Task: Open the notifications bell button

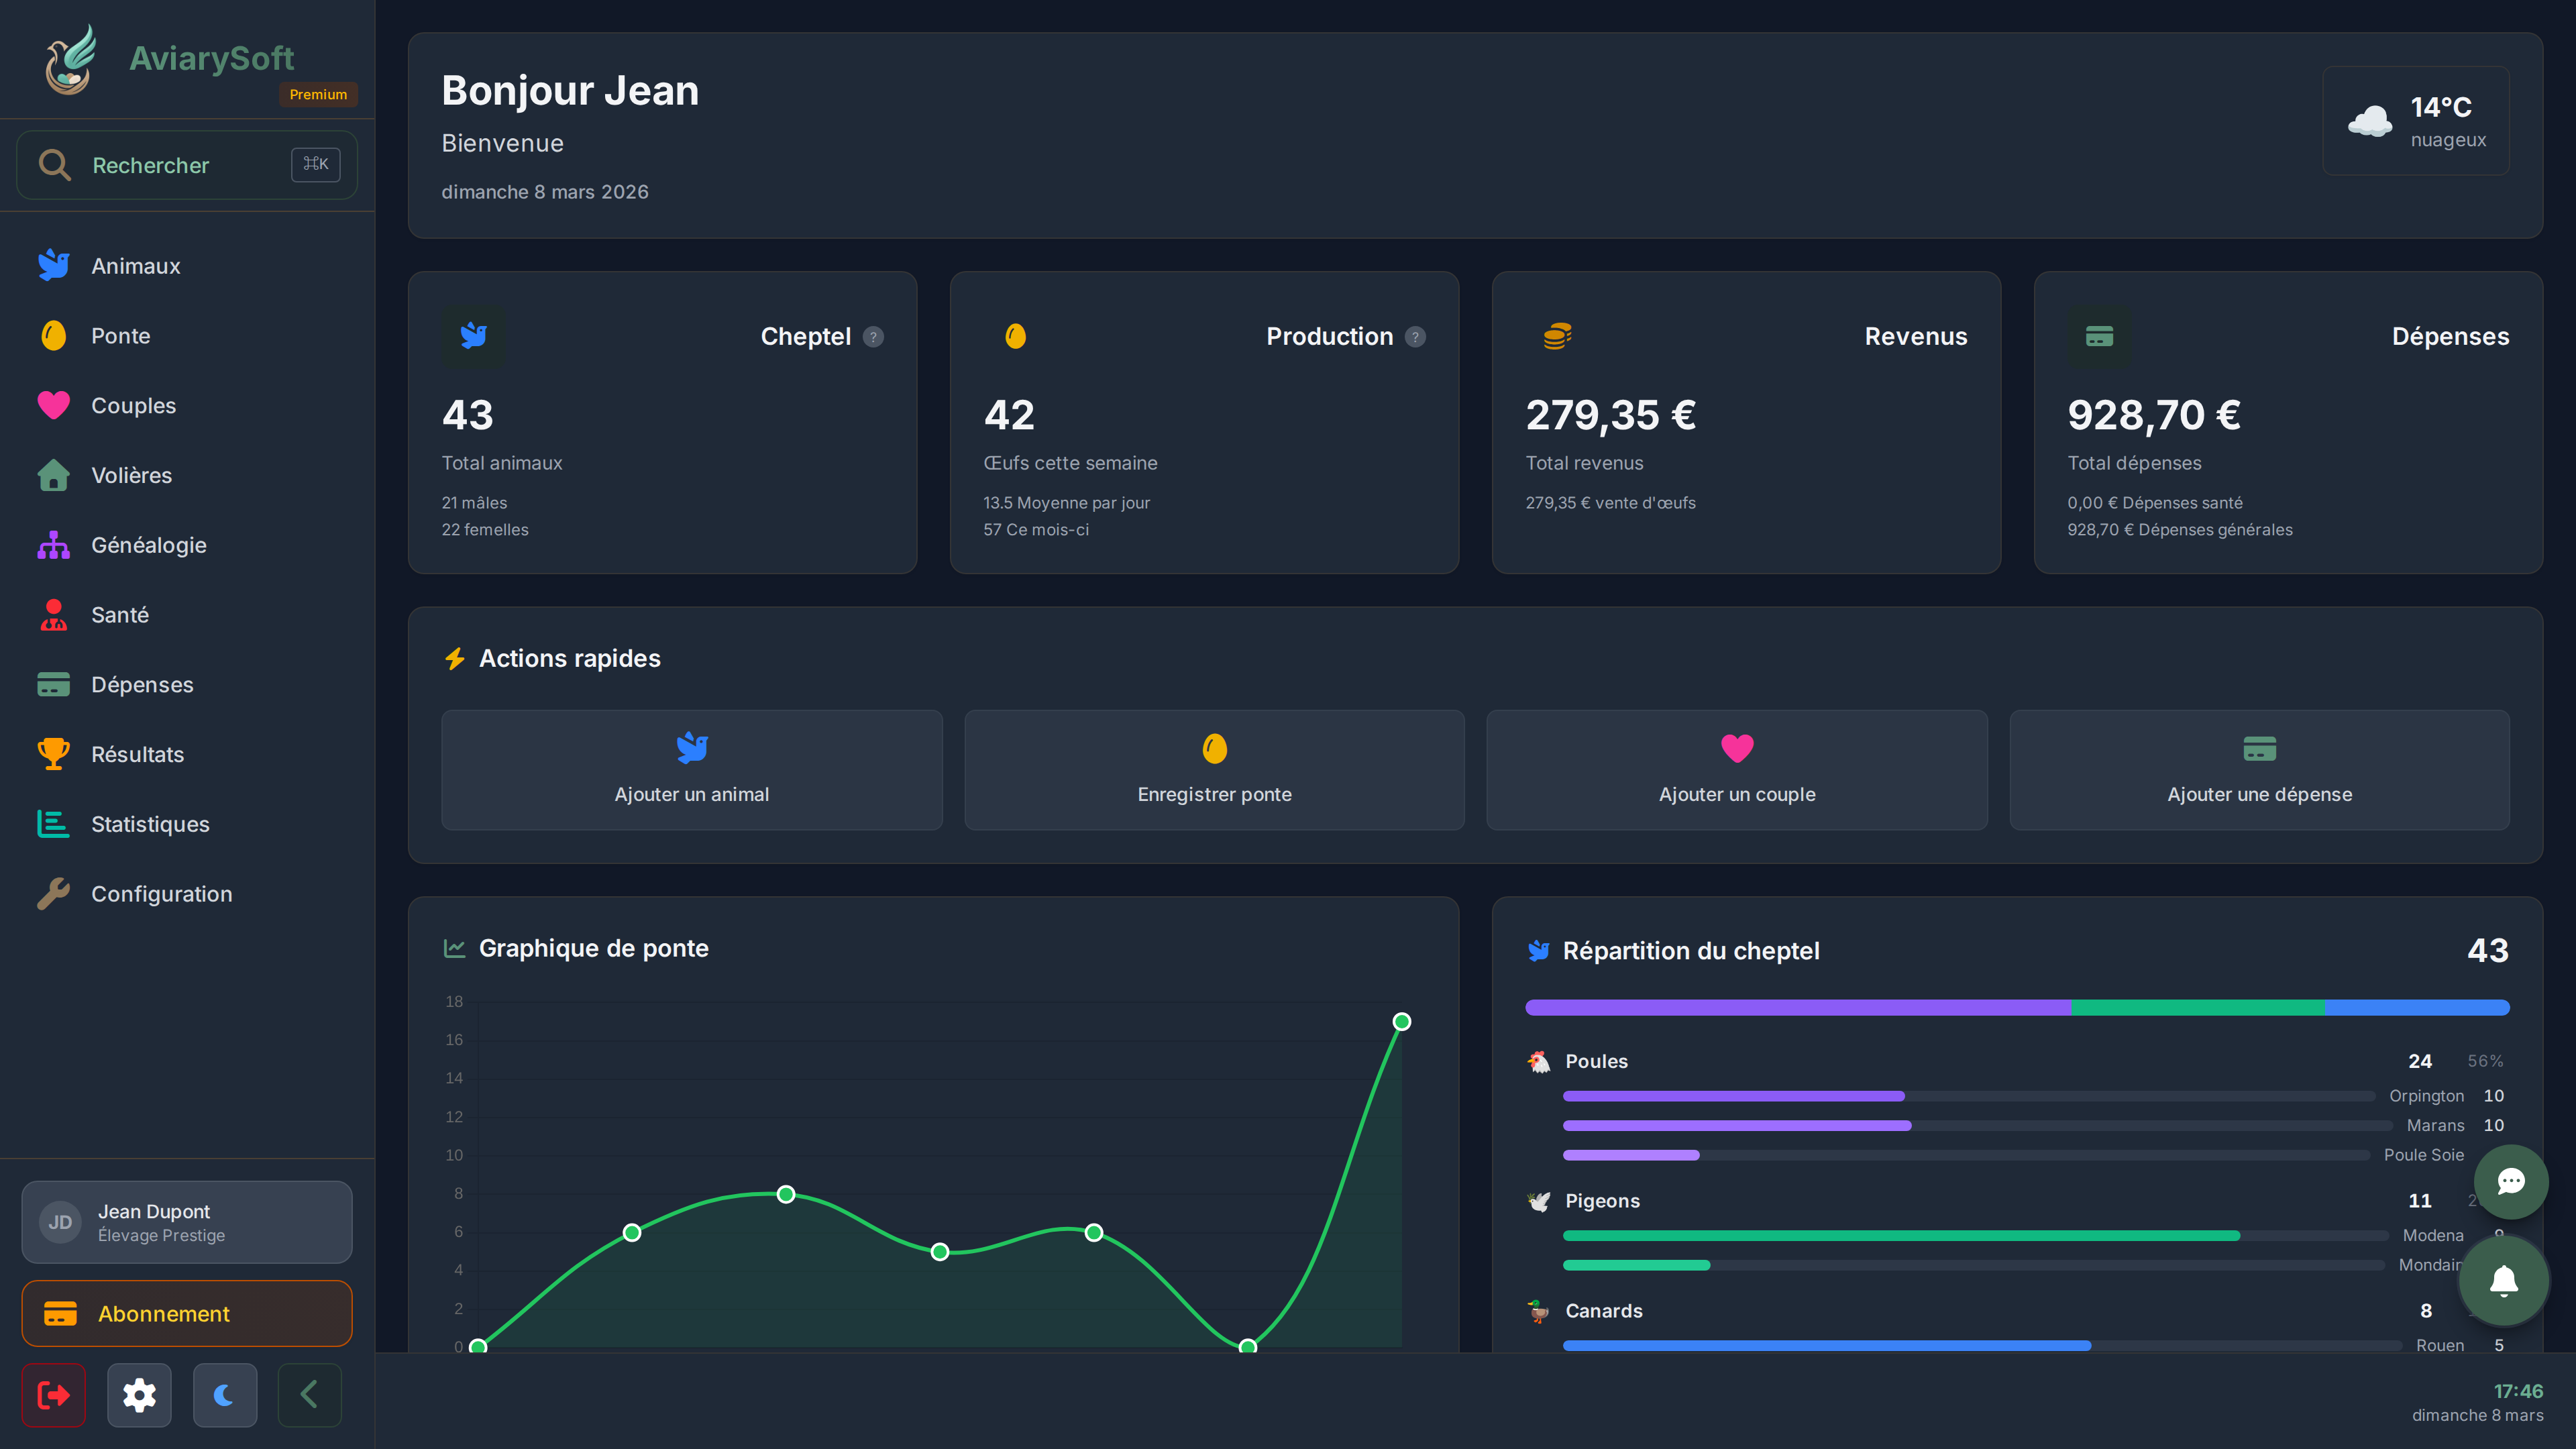Action: pyautogui.click(x=2505, y=1281)
